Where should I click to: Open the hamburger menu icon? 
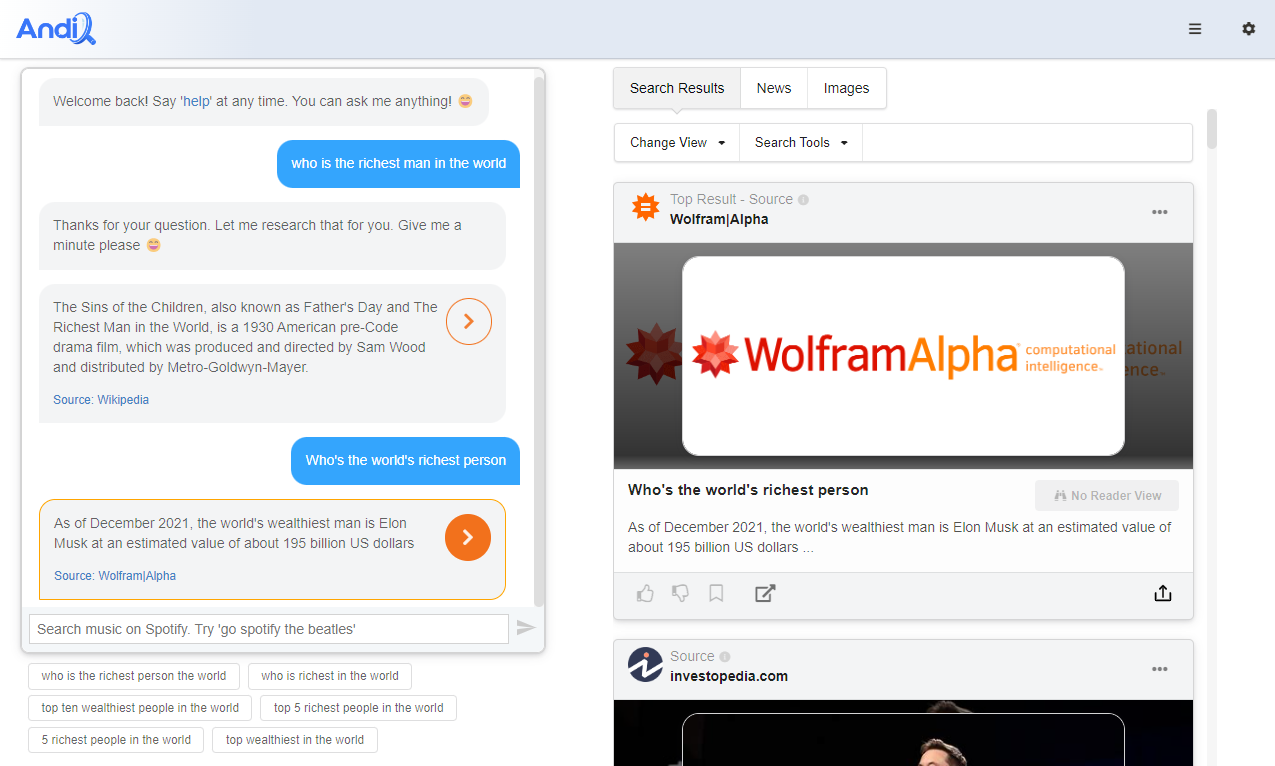click(x=1195, y=29)
